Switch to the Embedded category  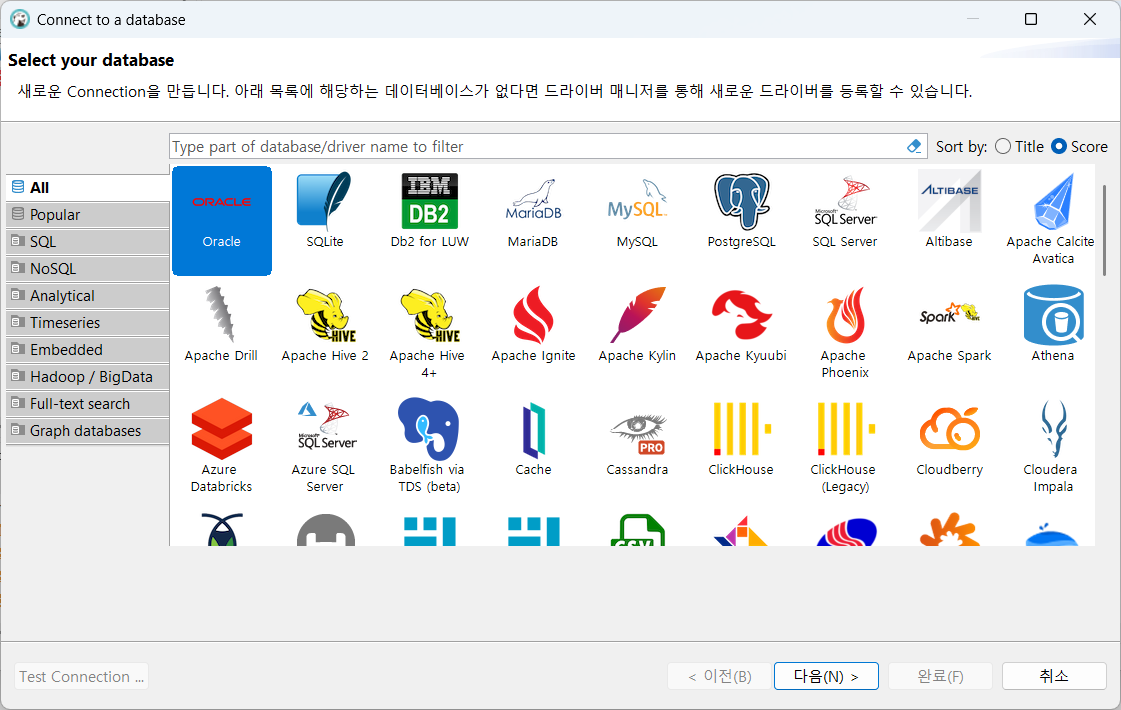pyautogui.click(x=88, y=350)
